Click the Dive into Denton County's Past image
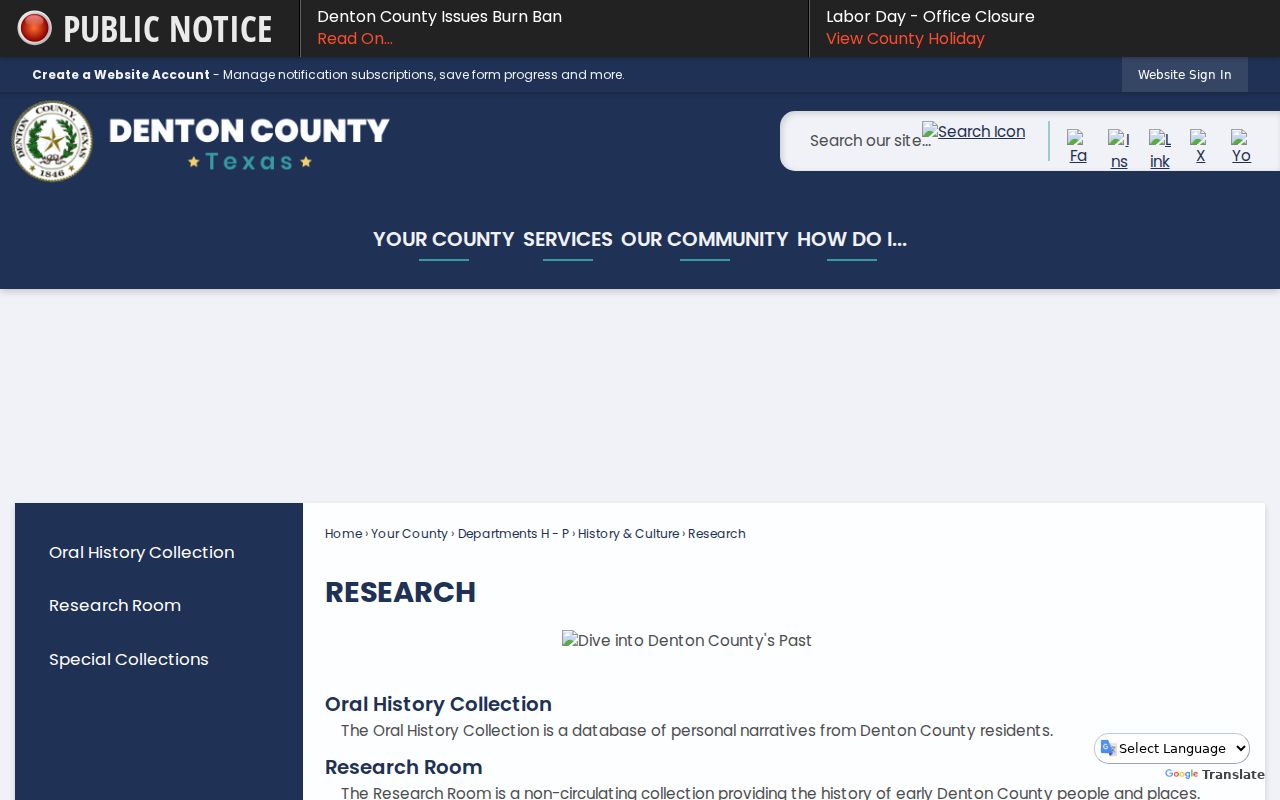Viewport: 1280px width, 800px height. [687, 641]
